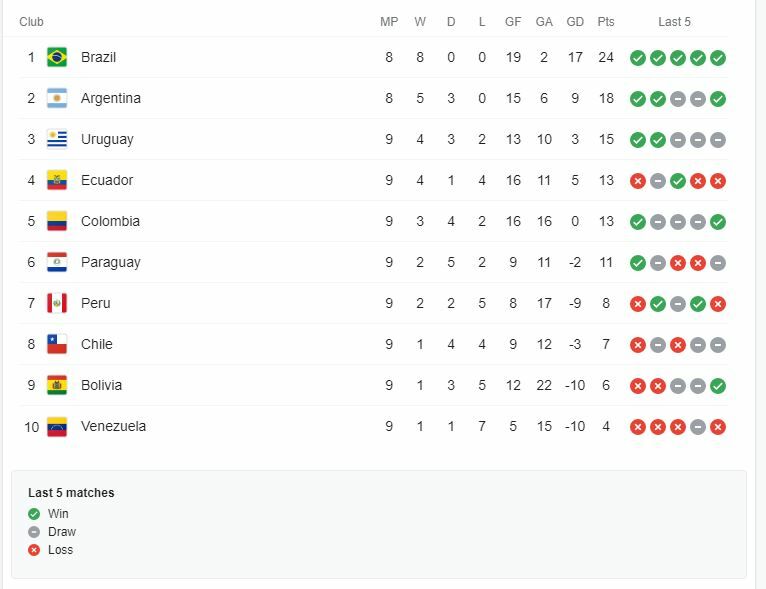Click the Brazil flag icon

tap(57, 57)
